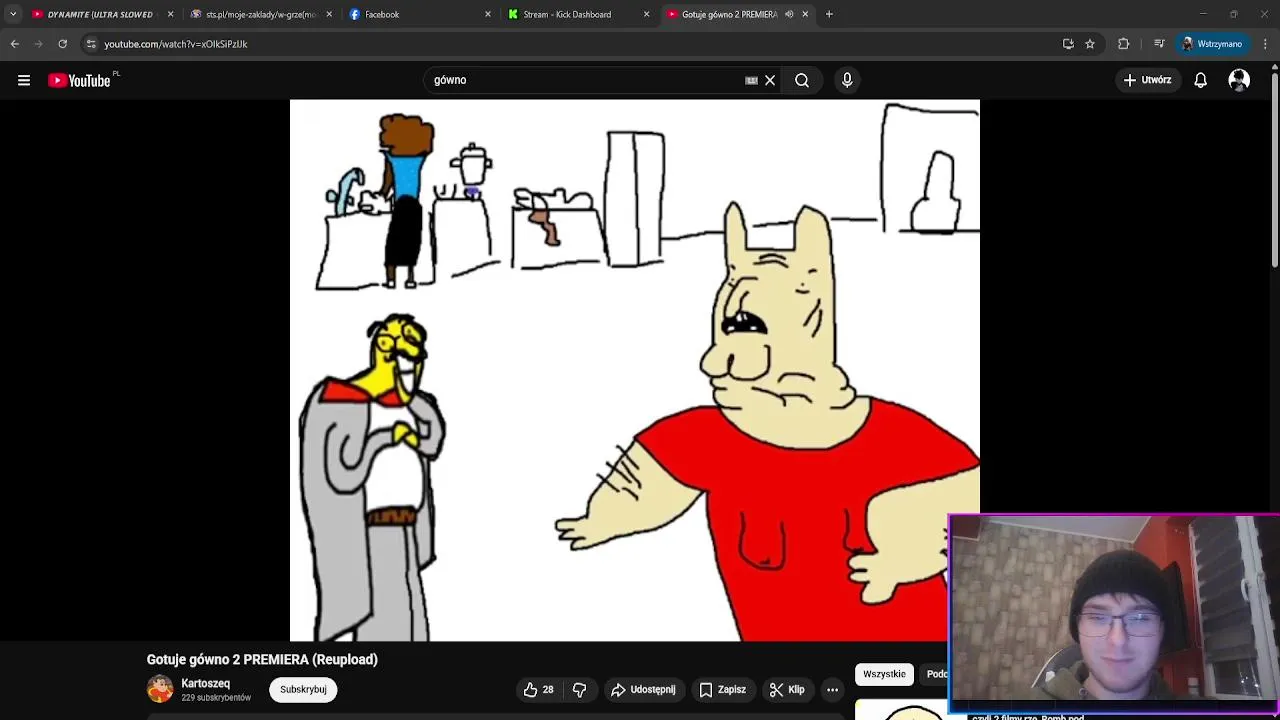Open a new browser tab
Screen dimensions: 1280x720
829,14
